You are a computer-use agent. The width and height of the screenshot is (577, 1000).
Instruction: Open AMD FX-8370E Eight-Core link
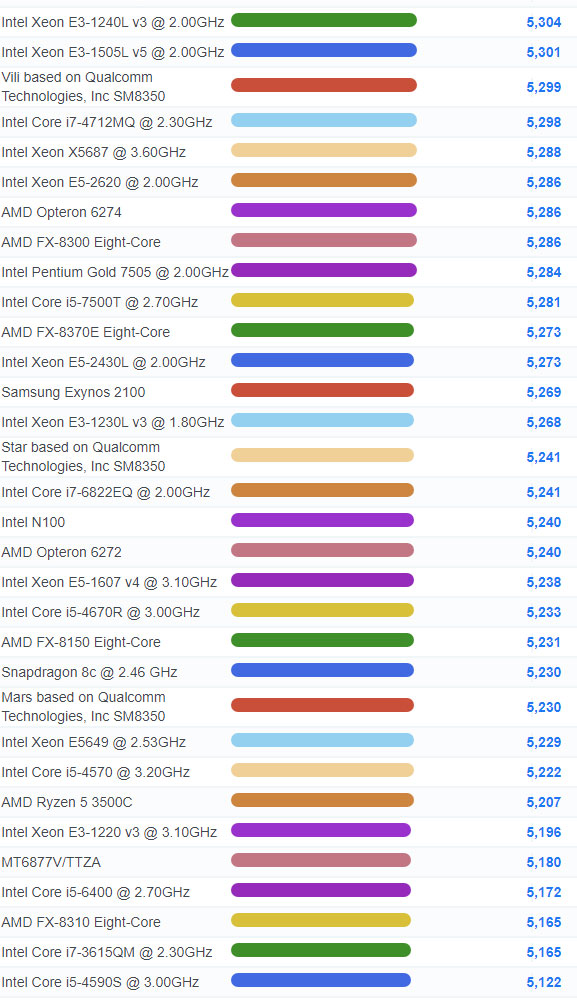click(86, 332)
